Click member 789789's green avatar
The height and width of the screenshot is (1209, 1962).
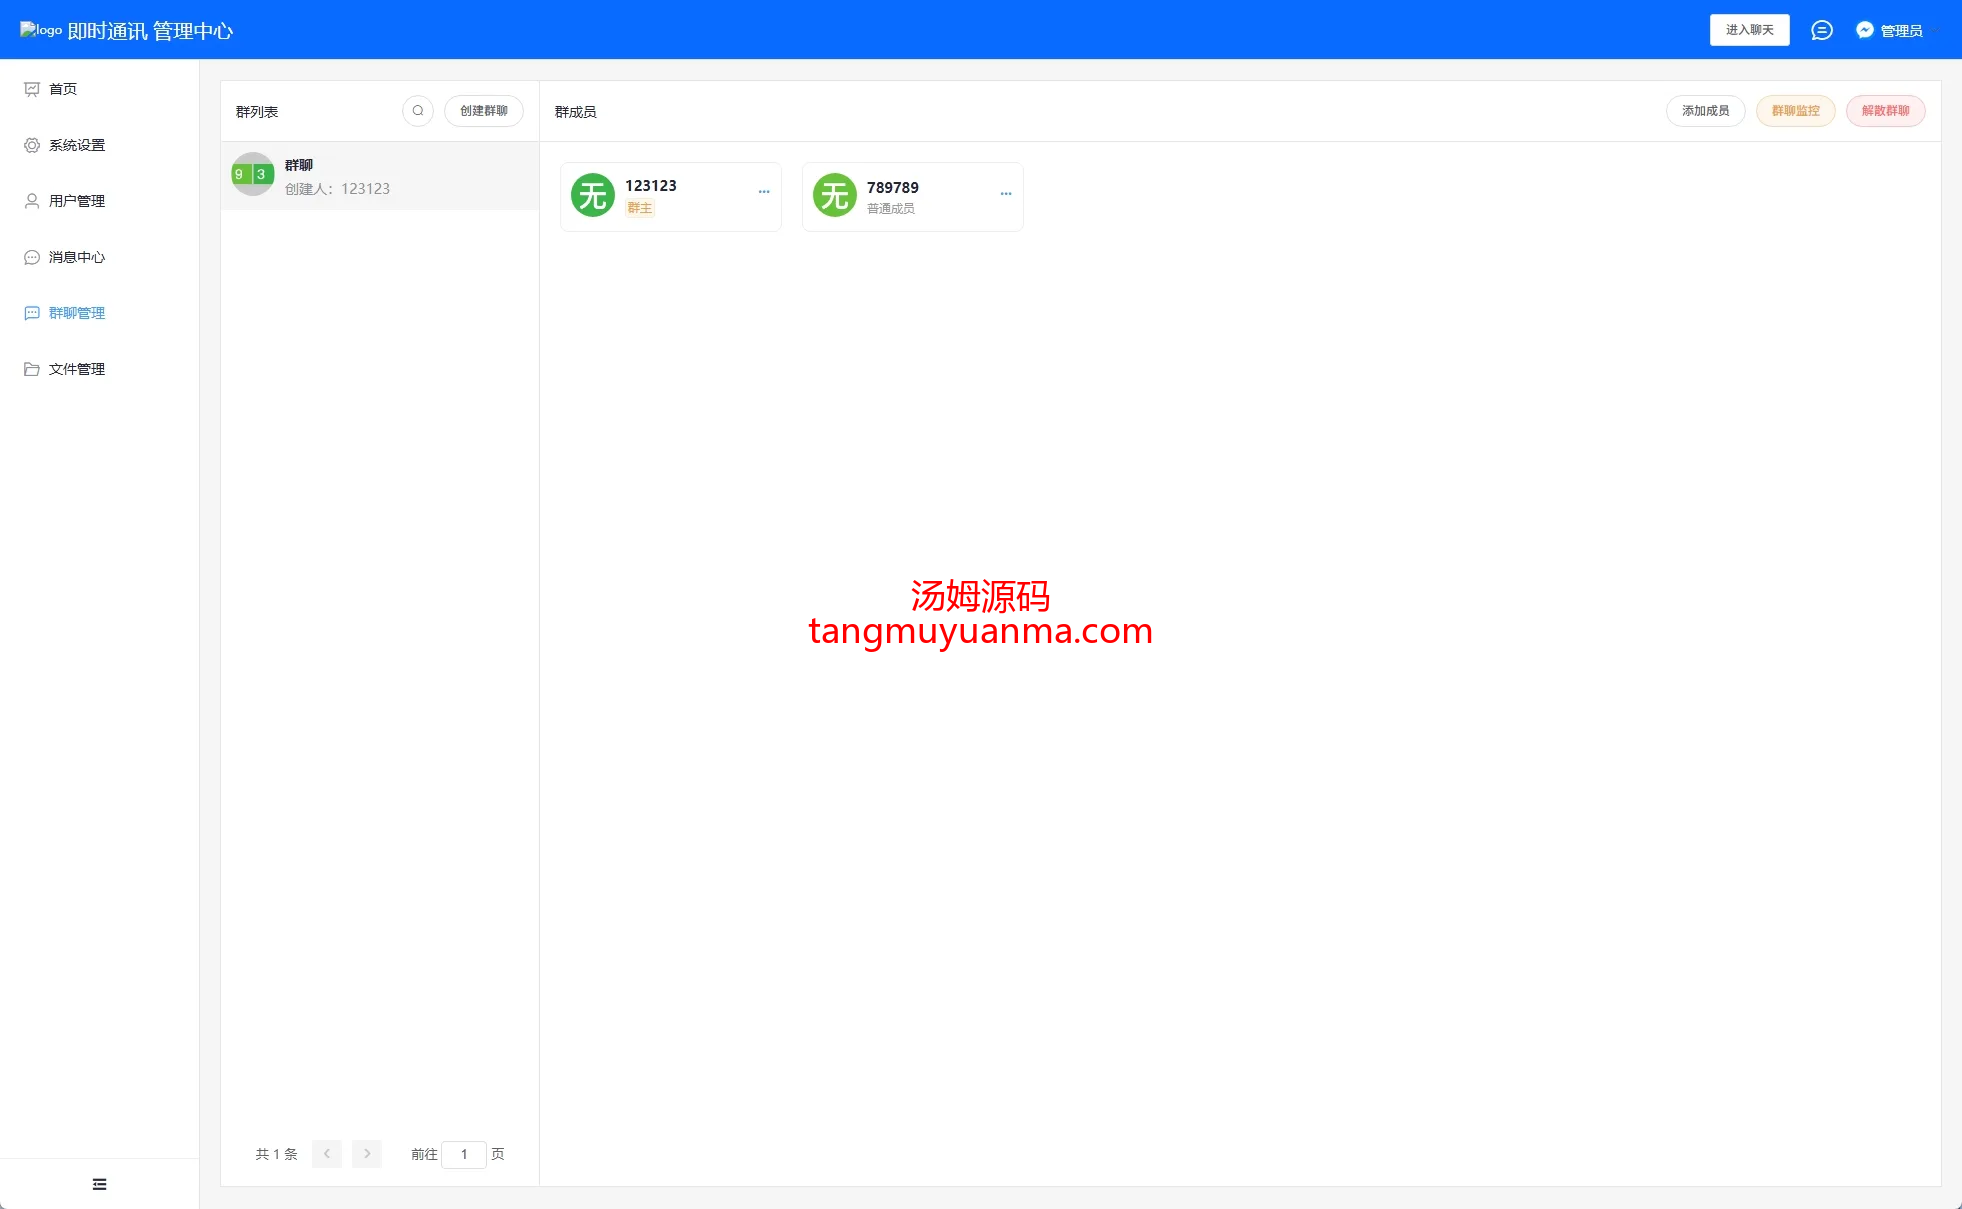[x=835, y=195]
